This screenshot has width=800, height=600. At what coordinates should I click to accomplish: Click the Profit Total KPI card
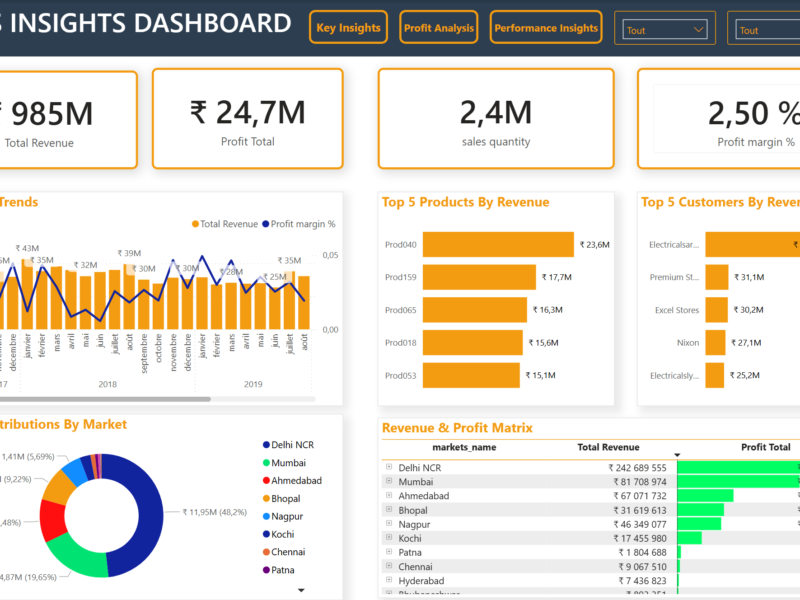(x=247, y=119)
